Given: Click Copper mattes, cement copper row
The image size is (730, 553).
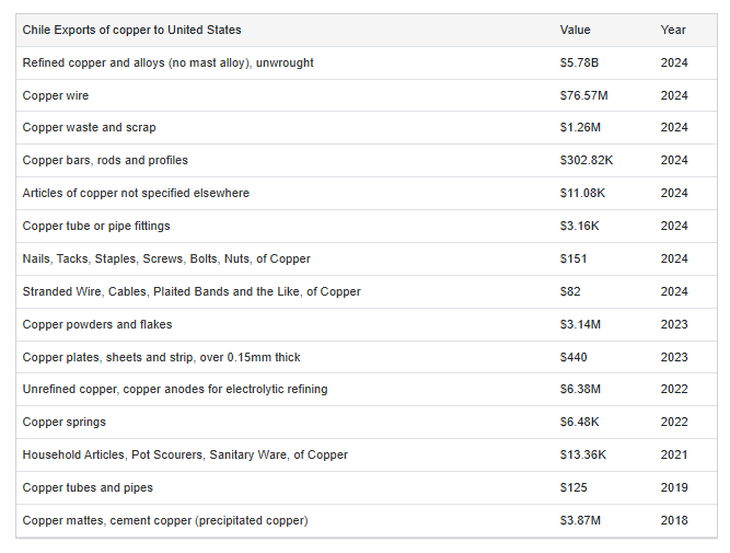Looking at the screenshot, I should 165,521.
